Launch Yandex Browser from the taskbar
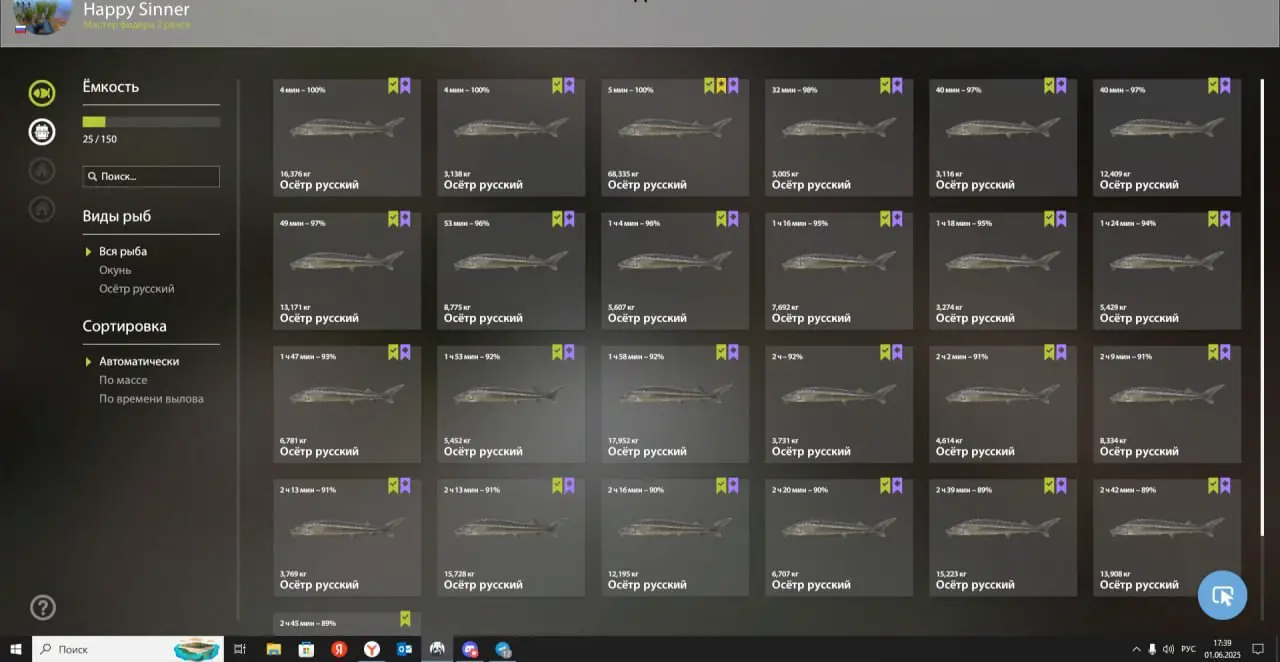Image resolution: width=1280 pixels, height=662 pixels. click(x=371, y=649)
